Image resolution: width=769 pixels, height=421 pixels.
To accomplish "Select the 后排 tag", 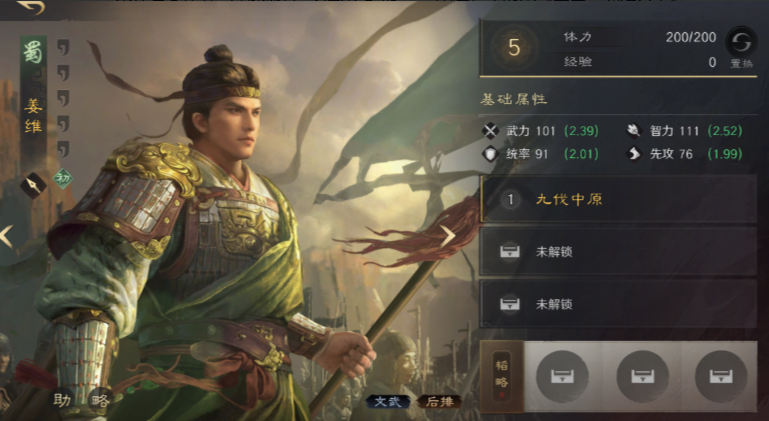I will (x=440, y=402).
